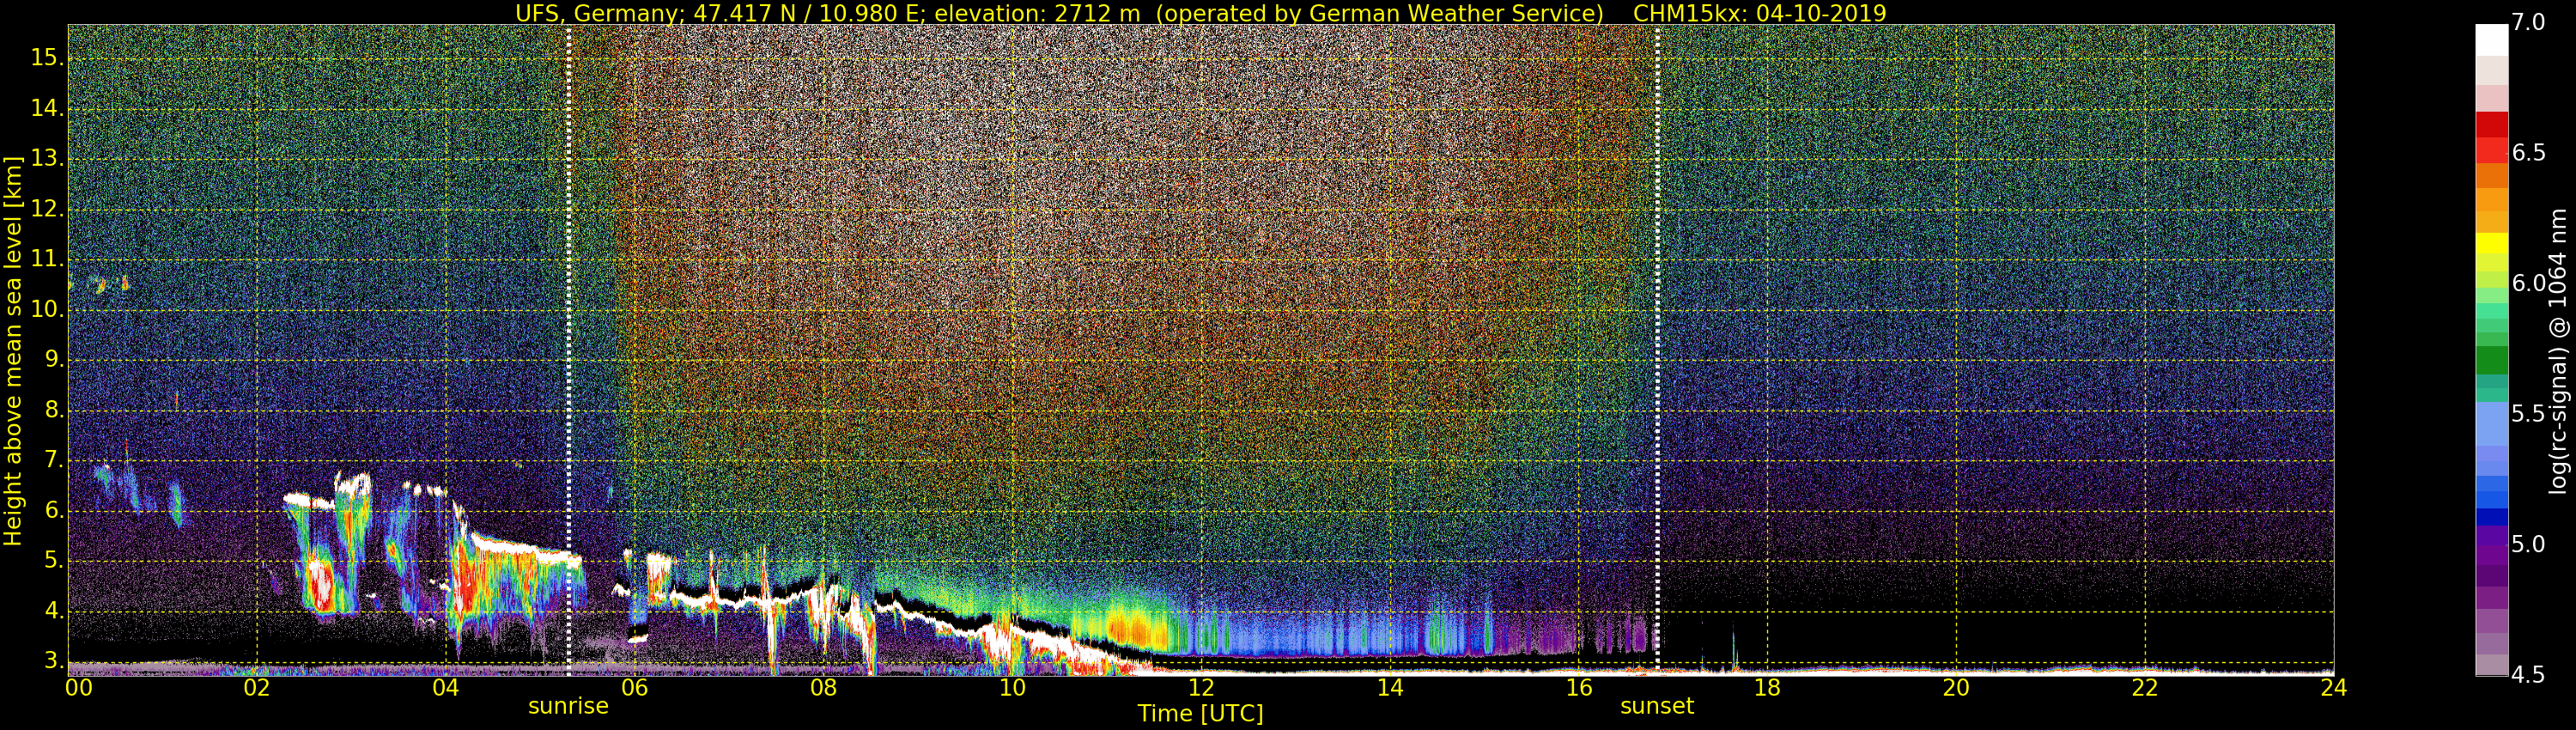Click the "14" tick on the time axis
The height and width of the screenshot is (730, 2576).
pos(1390,688)
